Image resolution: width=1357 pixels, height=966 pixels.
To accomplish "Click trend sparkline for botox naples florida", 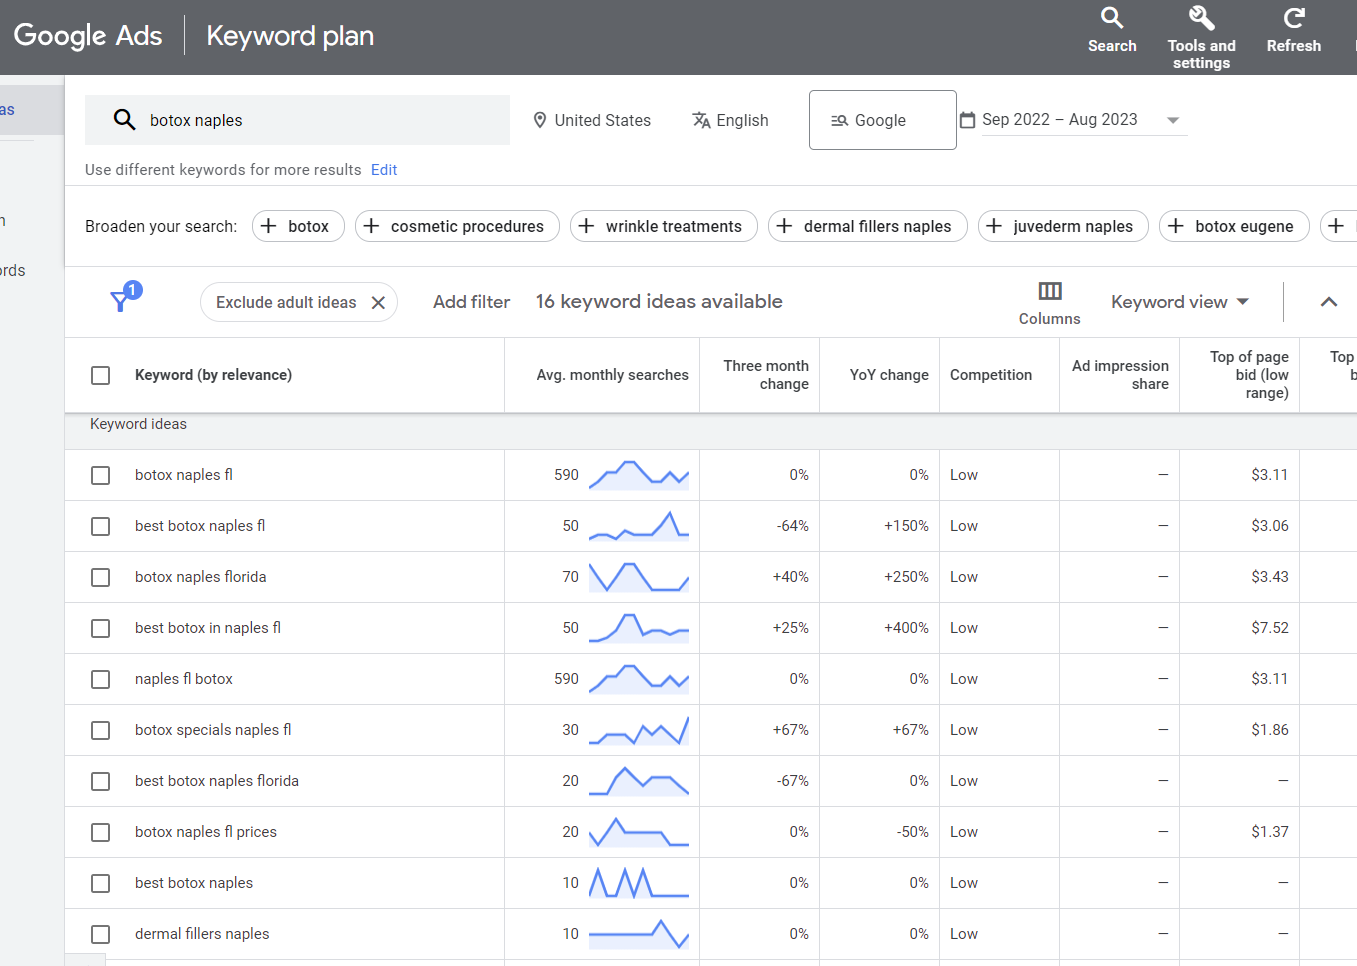I will 639,577.
